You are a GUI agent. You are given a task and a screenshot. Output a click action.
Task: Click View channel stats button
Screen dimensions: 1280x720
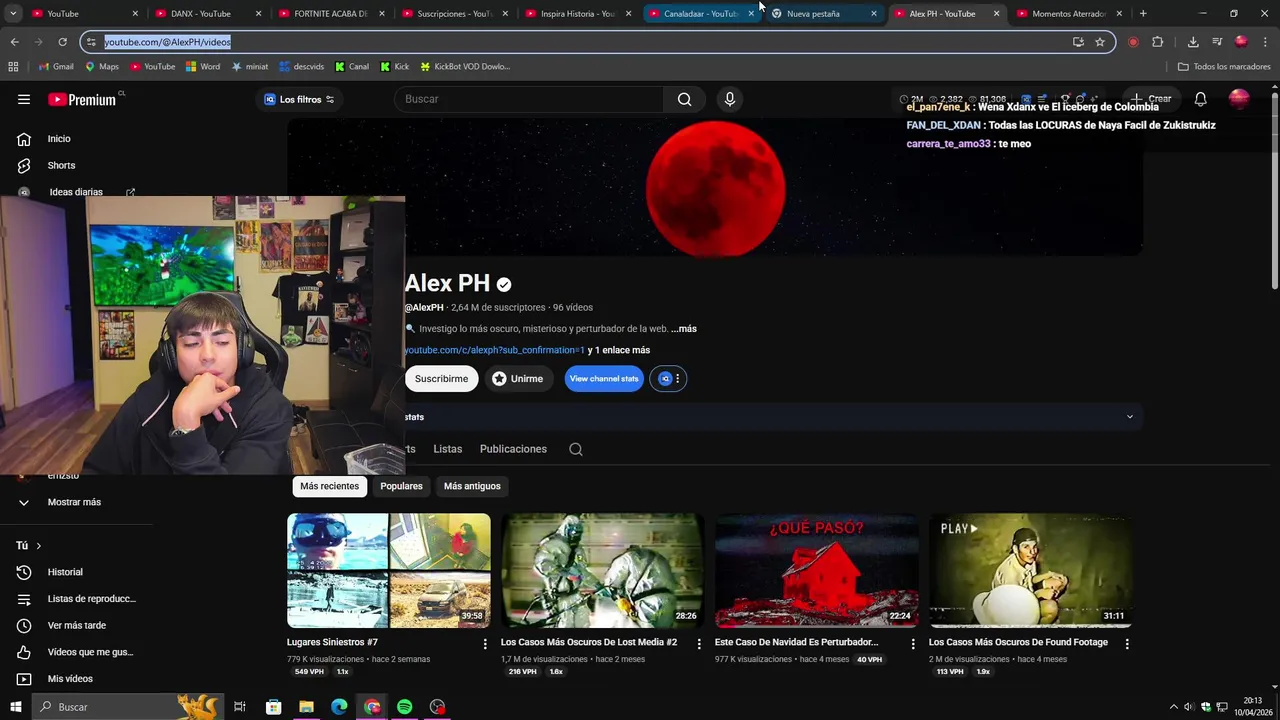point(604,379)
